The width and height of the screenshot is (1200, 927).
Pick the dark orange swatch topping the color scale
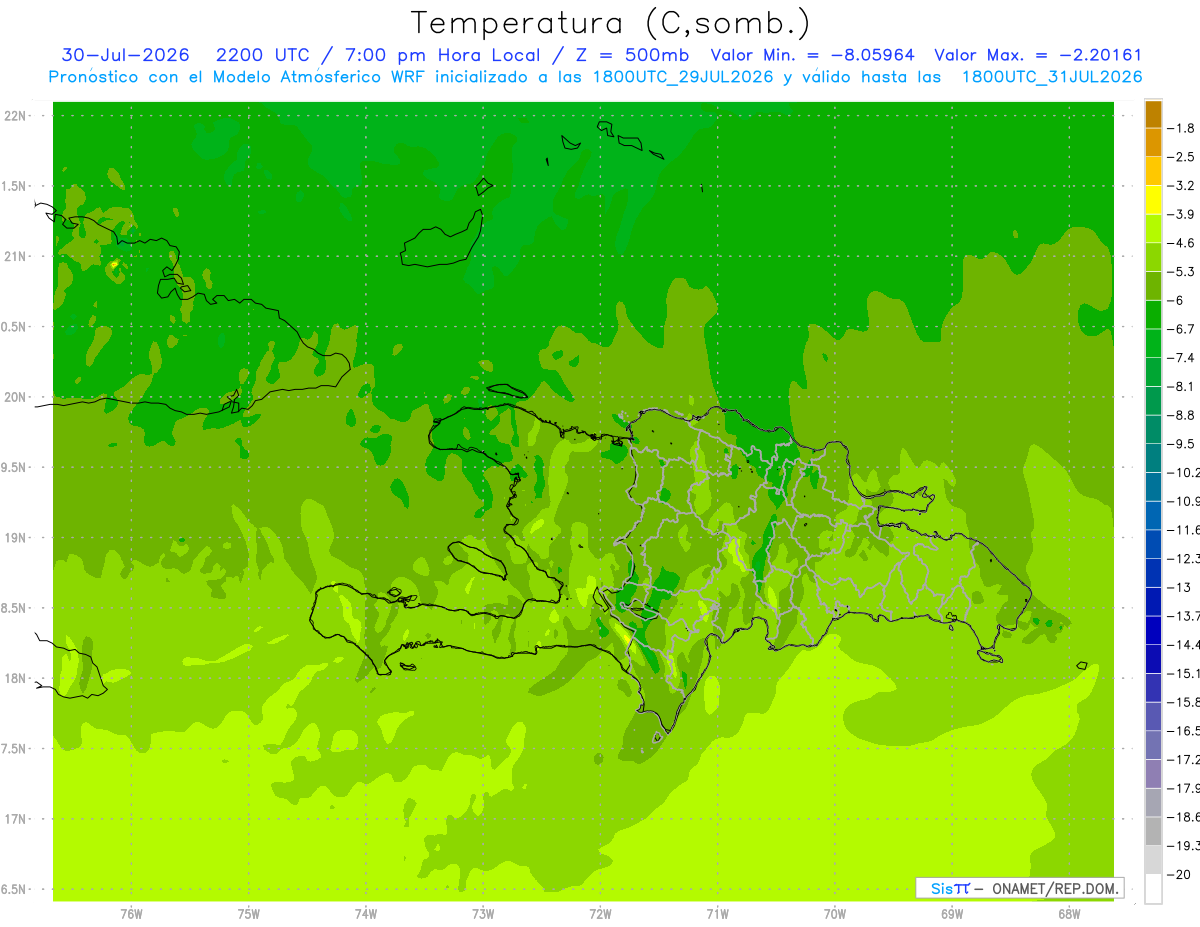tap(1153, 114)
